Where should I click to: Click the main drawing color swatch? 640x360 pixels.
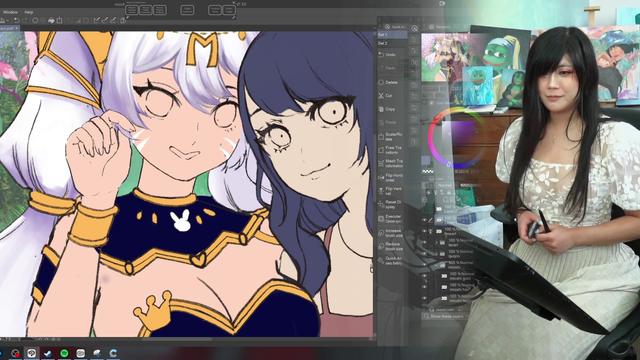(425, 160)
